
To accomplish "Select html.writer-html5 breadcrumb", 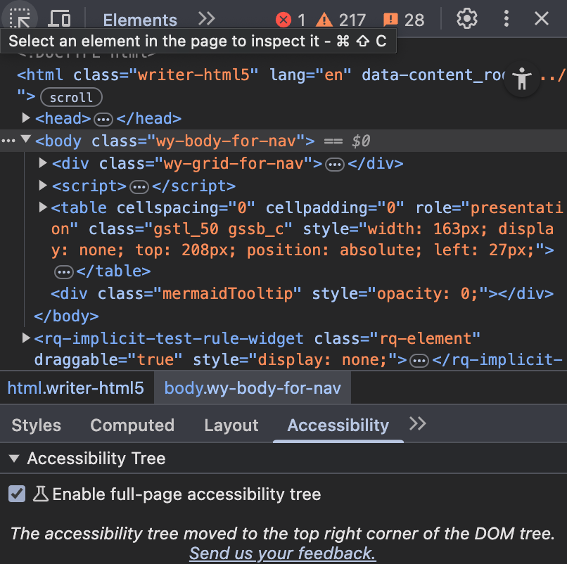I will click(76, 388).
